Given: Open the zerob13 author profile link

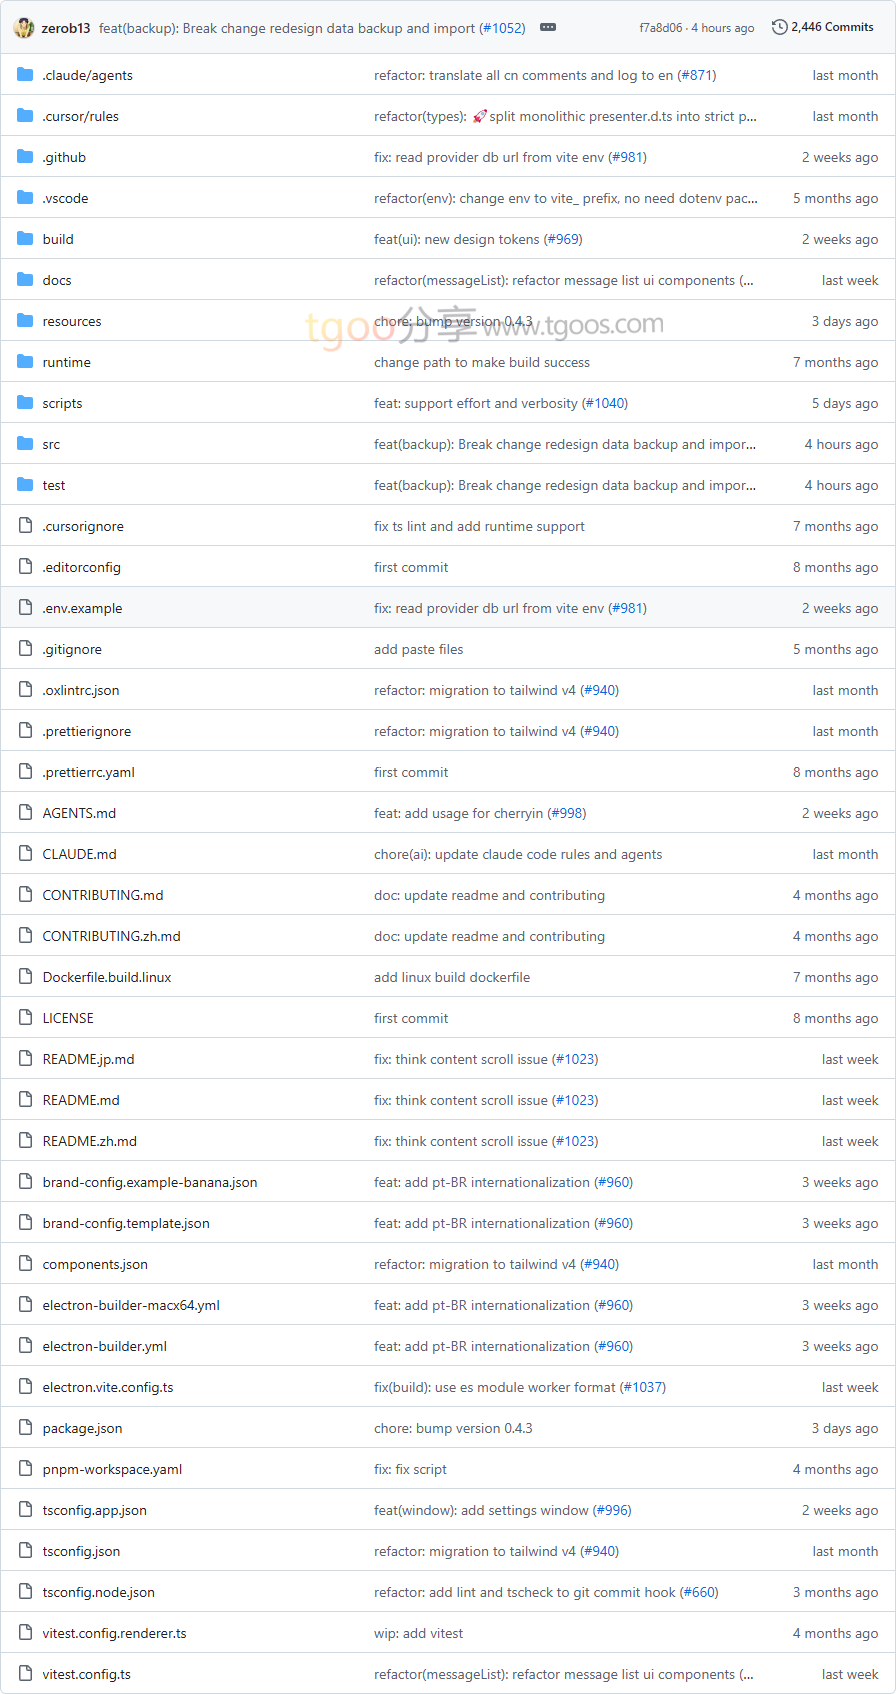Looking at the screenshot, I should pos(66,28).
